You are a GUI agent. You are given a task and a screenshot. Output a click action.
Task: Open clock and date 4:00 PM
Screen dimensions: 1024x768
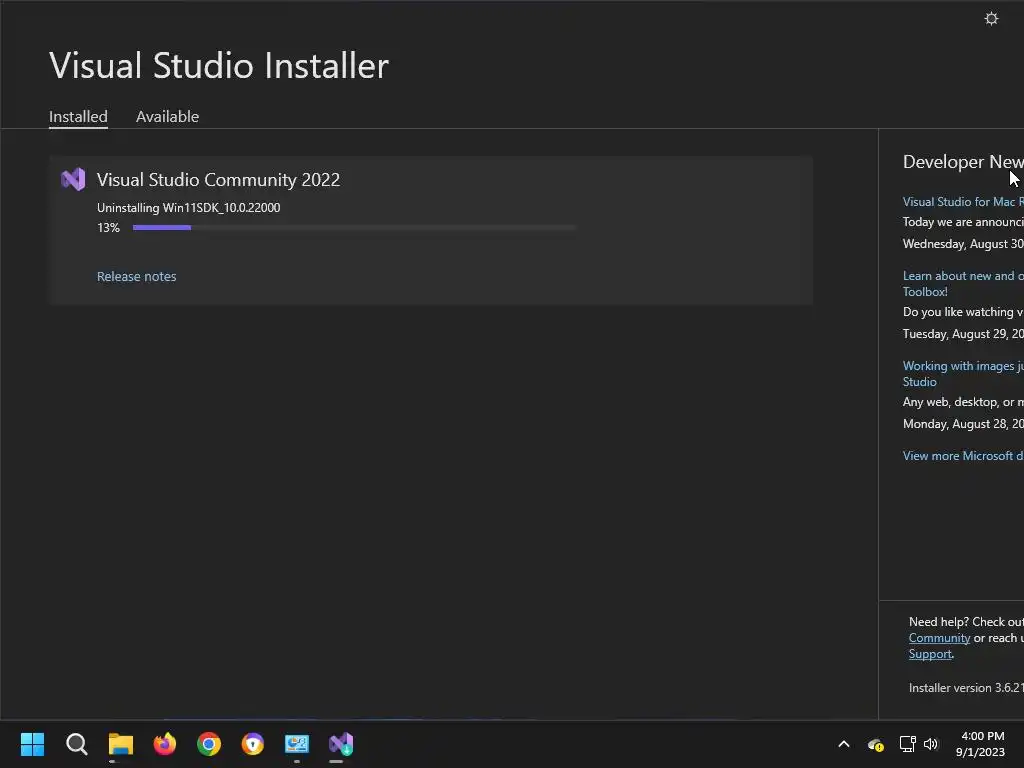(981, 744)
